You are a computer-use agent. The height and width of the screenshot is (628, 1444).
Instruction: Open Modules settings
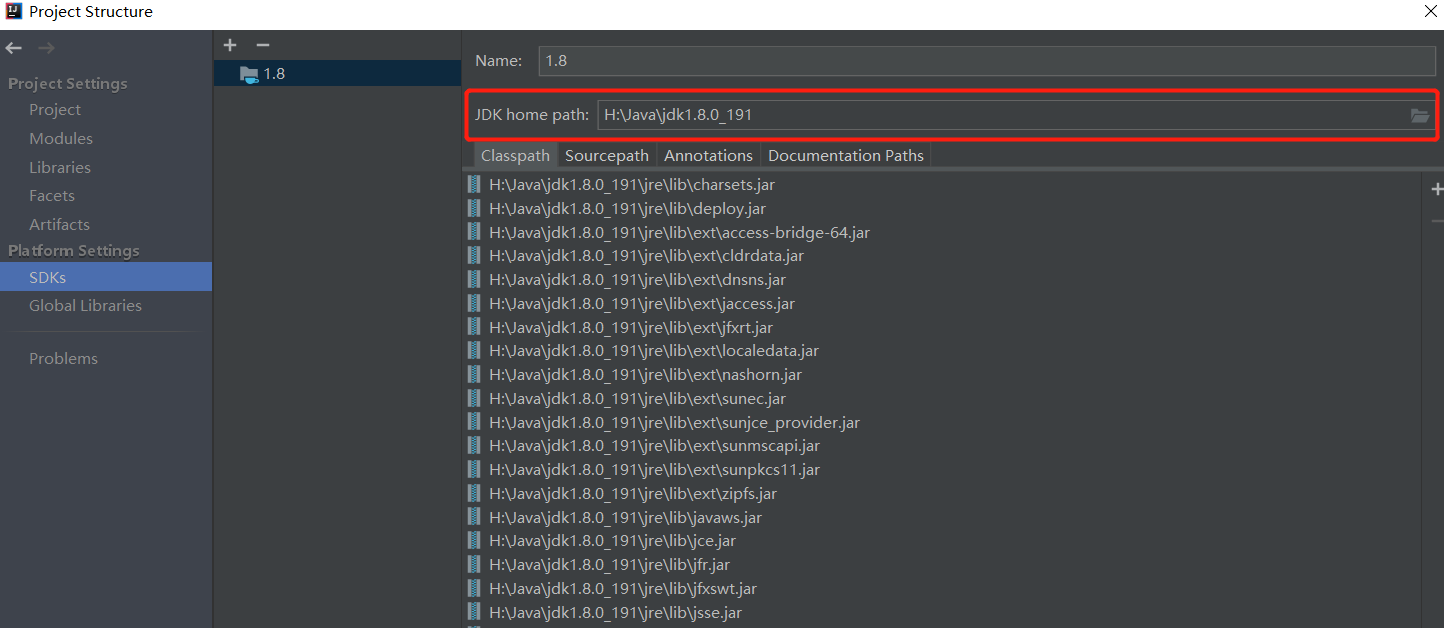[x=61, y=139]
